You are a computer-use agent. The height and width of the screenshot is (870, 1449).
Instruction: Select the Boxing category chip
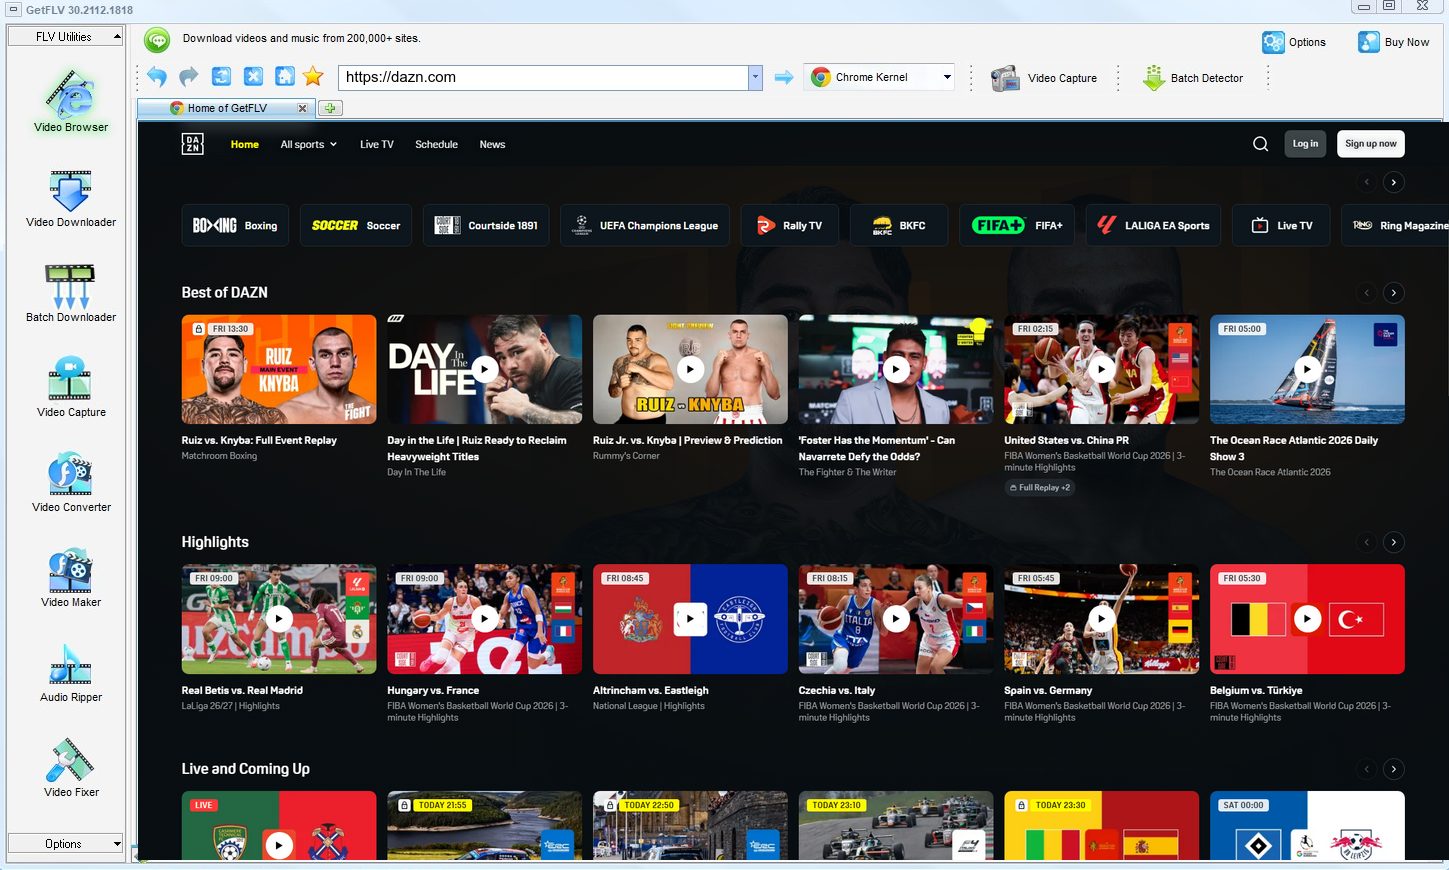[235, 225]
